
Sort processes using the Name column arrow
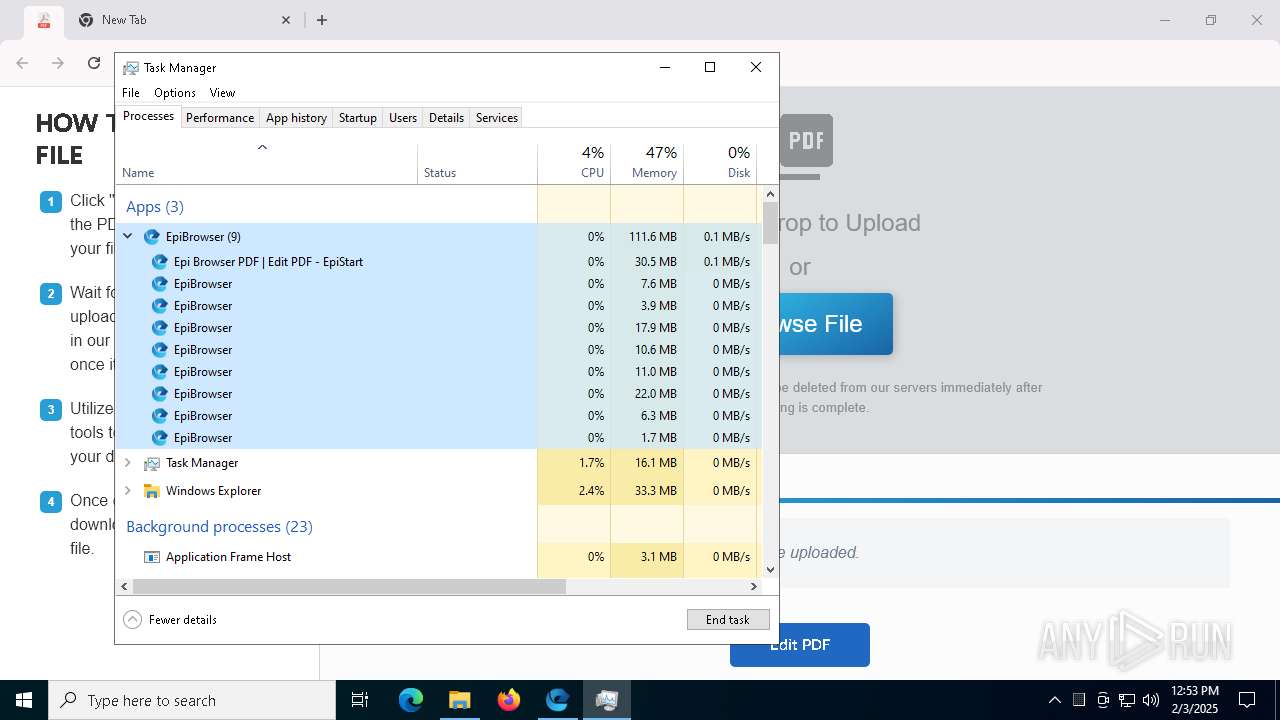[x=262, y=148]
